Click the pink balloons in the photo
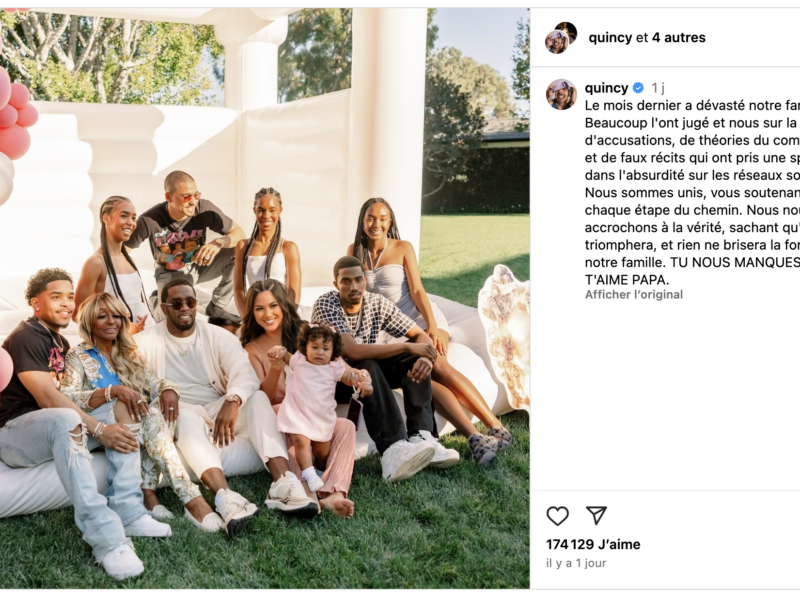This screenshot has width=800, height=600. click(x=16, y=115)
